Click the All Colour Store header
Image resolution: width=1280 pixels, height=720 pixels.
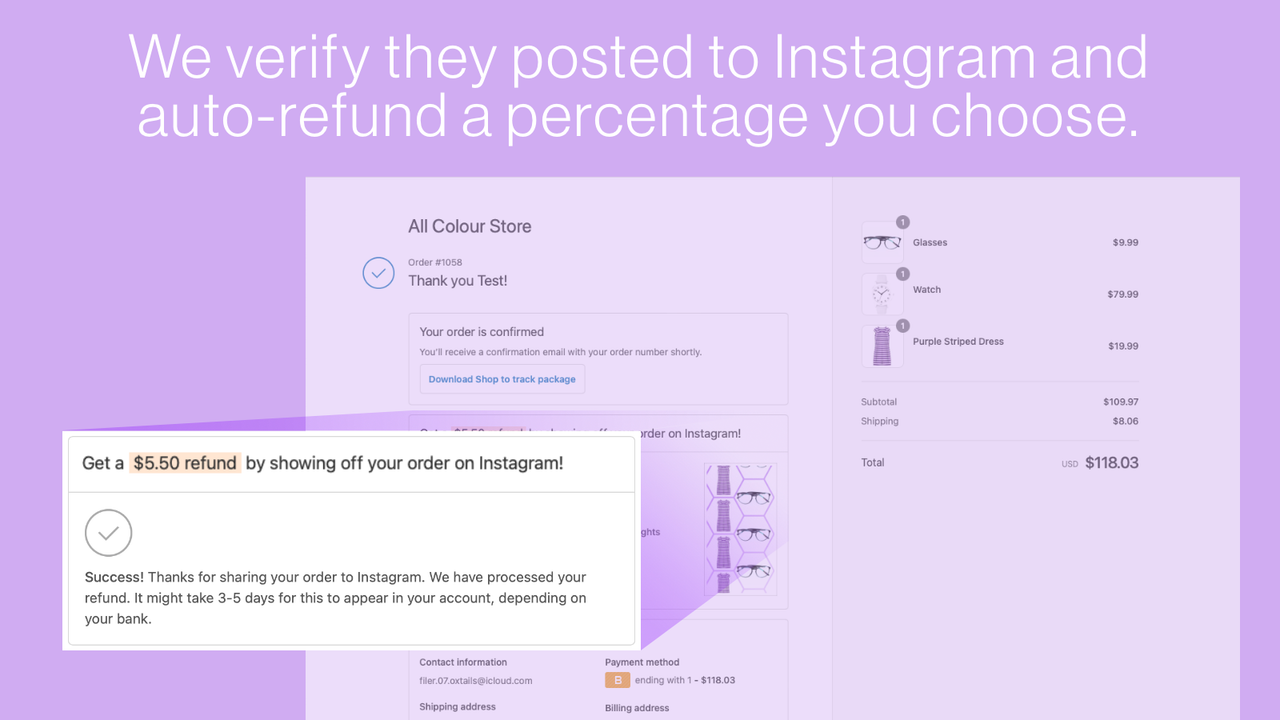469,226
